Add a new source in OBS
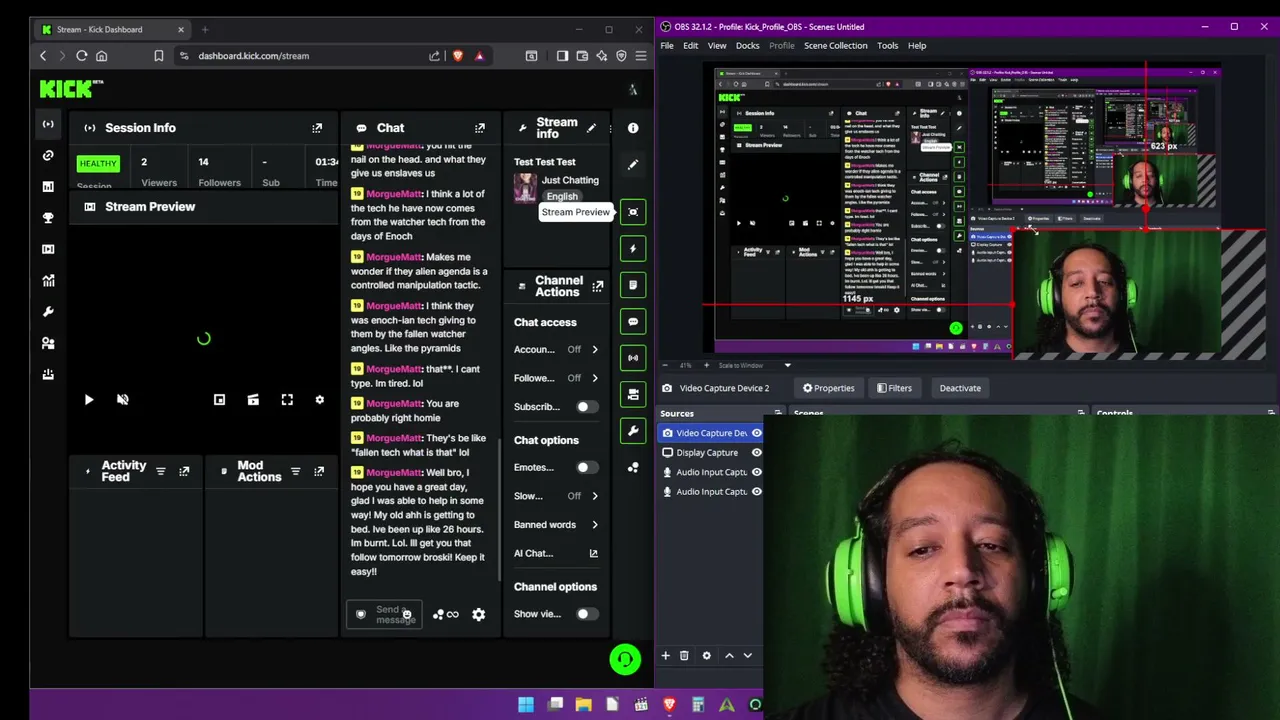 tap(665, 656)
